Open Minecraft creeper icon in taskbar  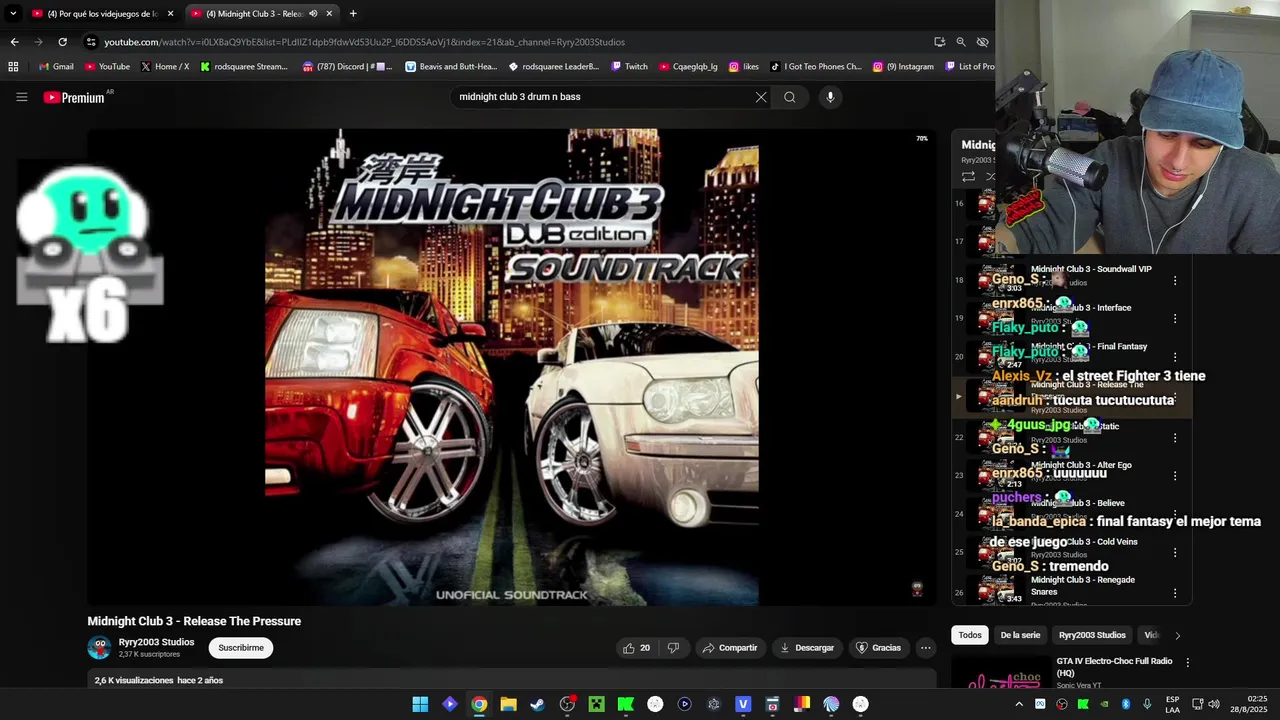coord(596,704)
